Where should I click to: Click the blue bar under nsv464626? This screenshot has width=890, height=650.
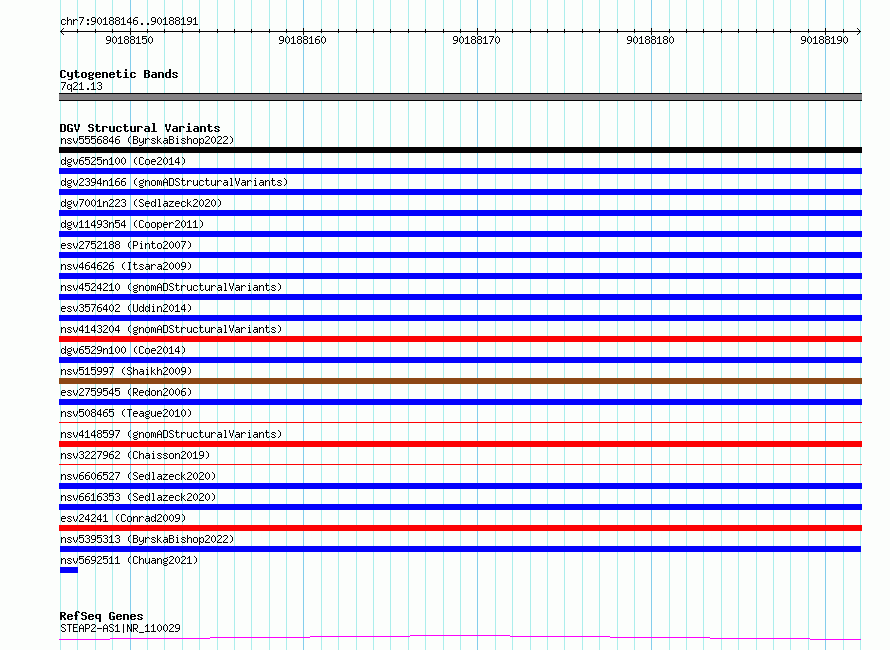coord(460,276)
